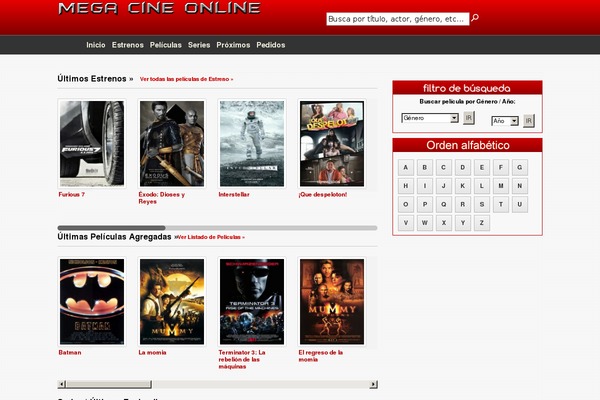Expand the Año dropdown
Screen dimensions: 600x400
505,121
